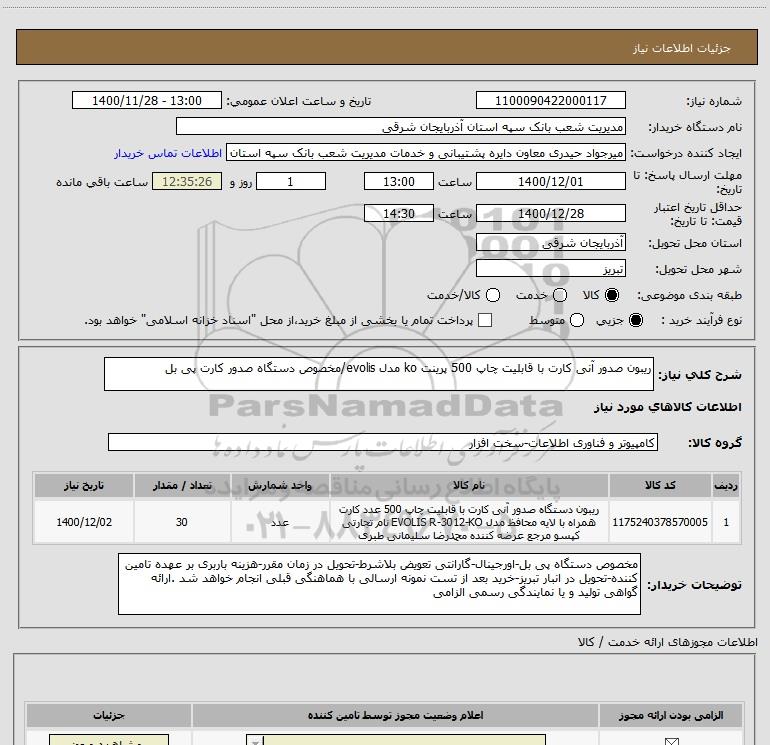
Task: Click the remaining days field showing 1
Action: point(291,181)
